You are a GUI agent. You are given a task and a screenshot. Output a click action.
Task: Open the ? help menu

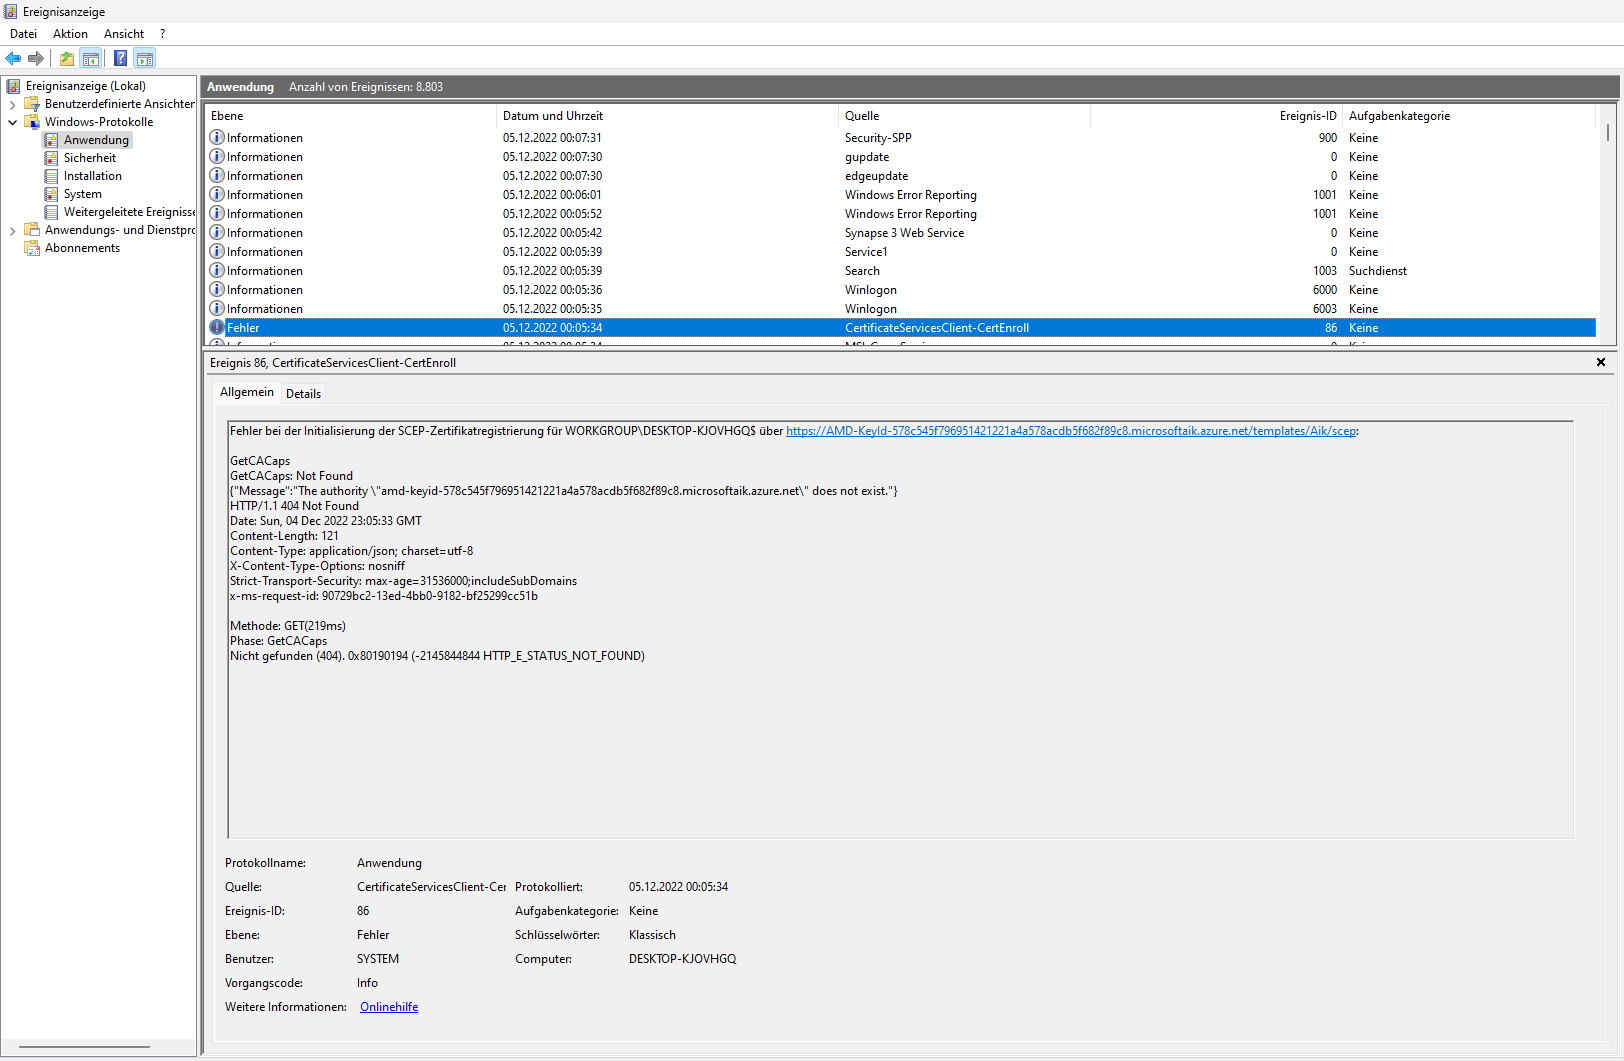tap(162, 34)
